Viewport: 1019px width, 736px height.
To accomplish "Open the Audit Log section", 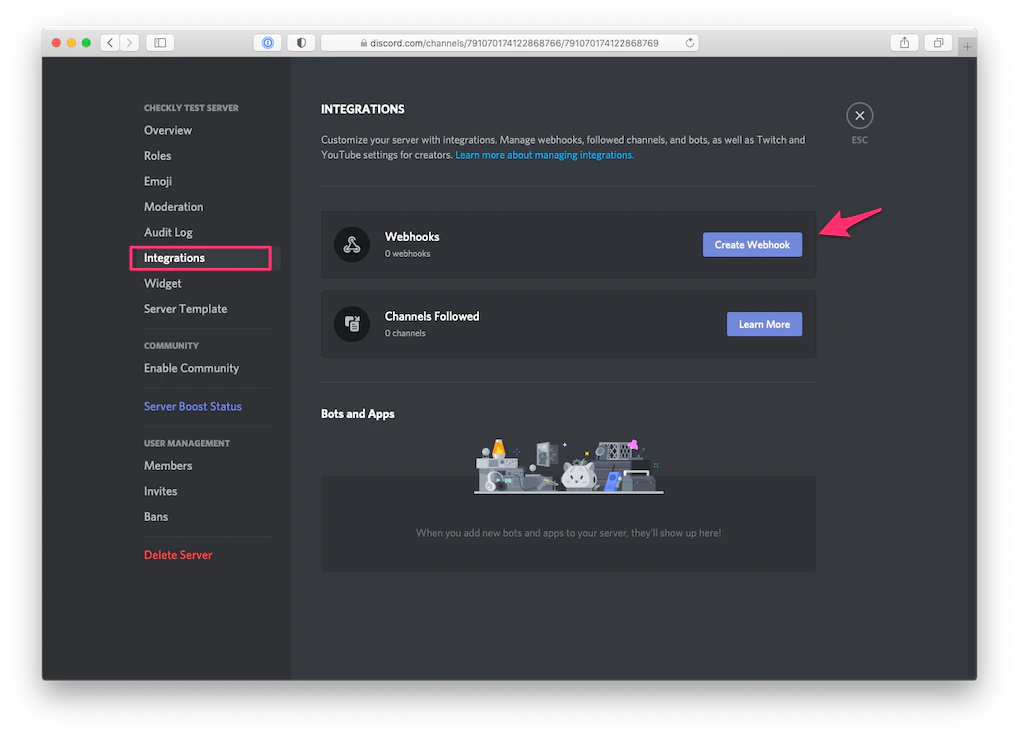I will click(x=167, y=231).
